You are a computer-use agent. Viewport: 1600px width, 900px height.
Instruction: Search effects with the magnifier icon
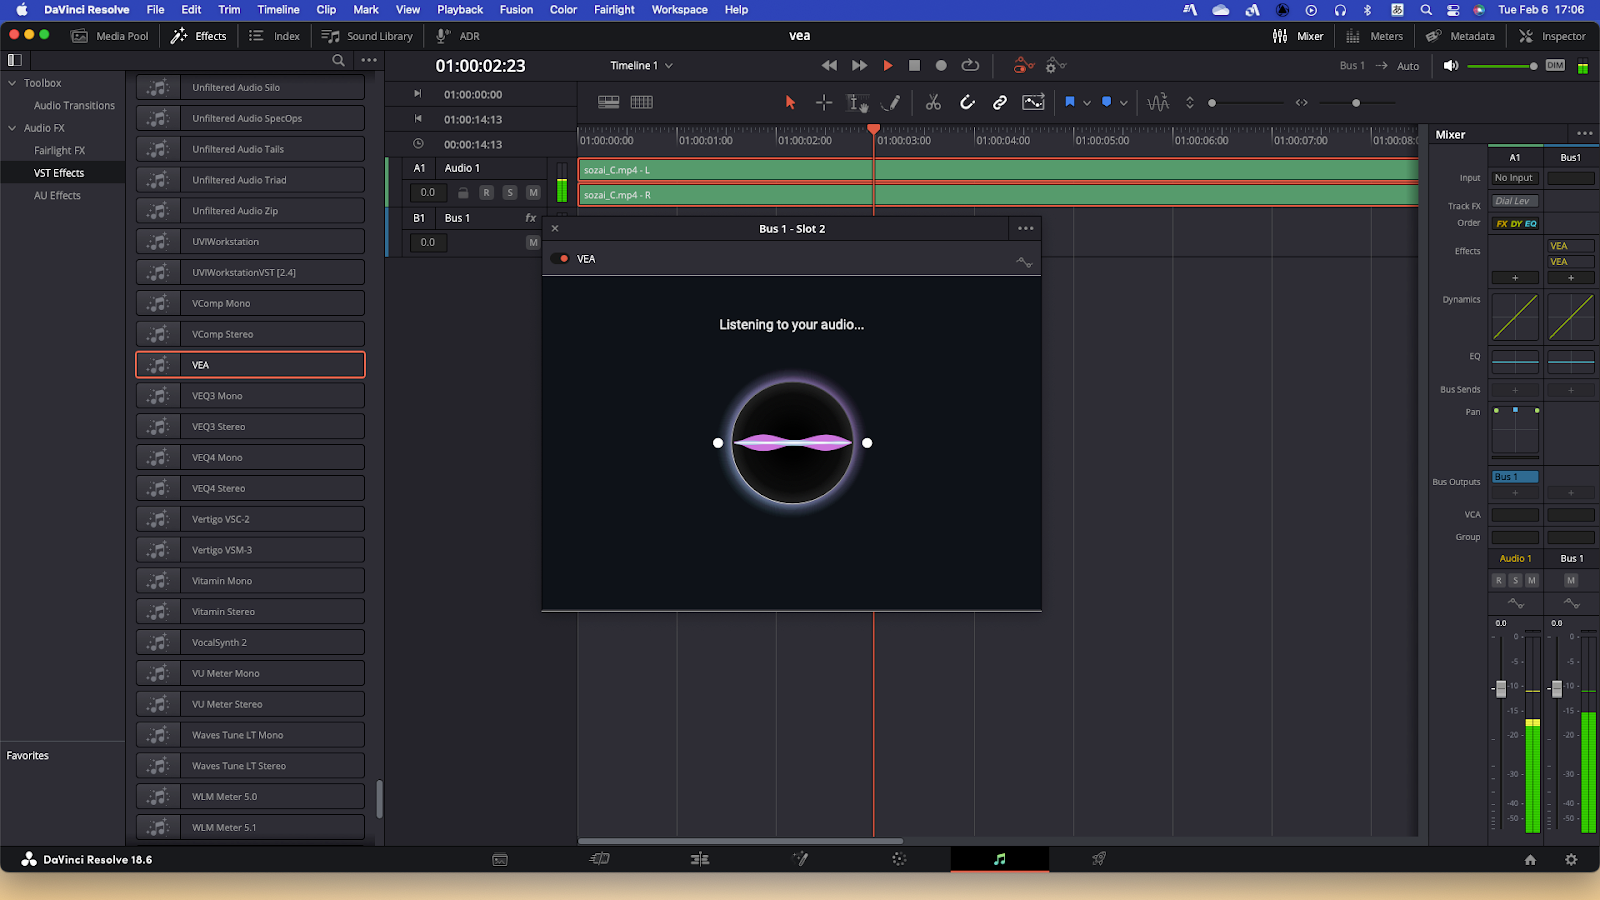tap(339, 60)
